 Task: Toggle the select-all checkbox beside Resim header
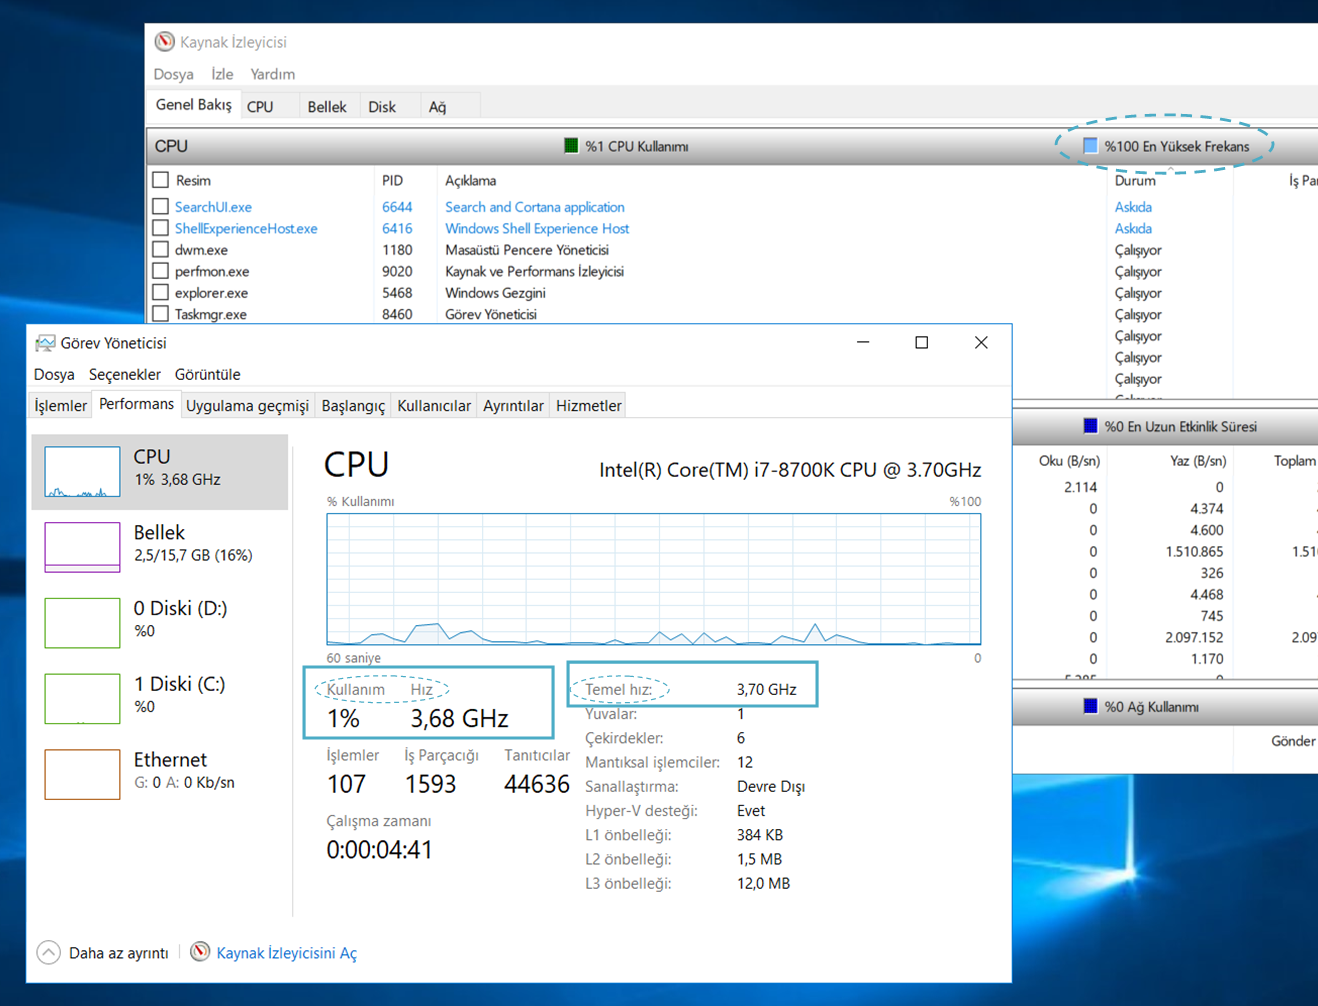[160, 180]
